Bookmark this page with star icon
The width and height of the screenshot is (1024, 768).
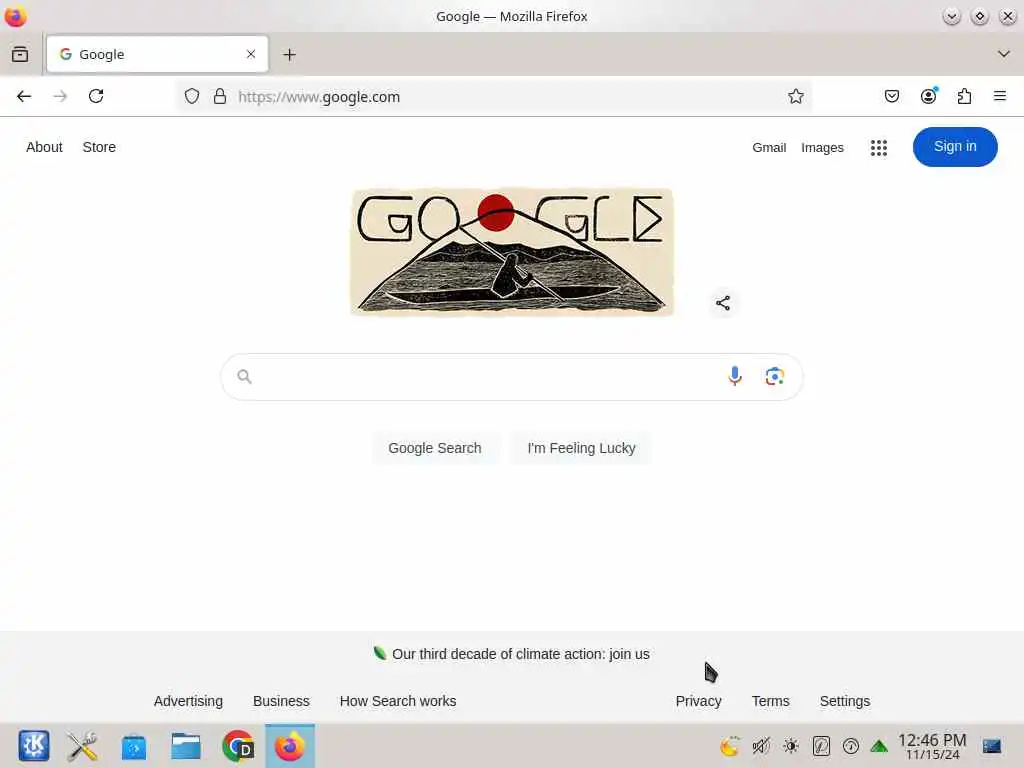[795, 97]
